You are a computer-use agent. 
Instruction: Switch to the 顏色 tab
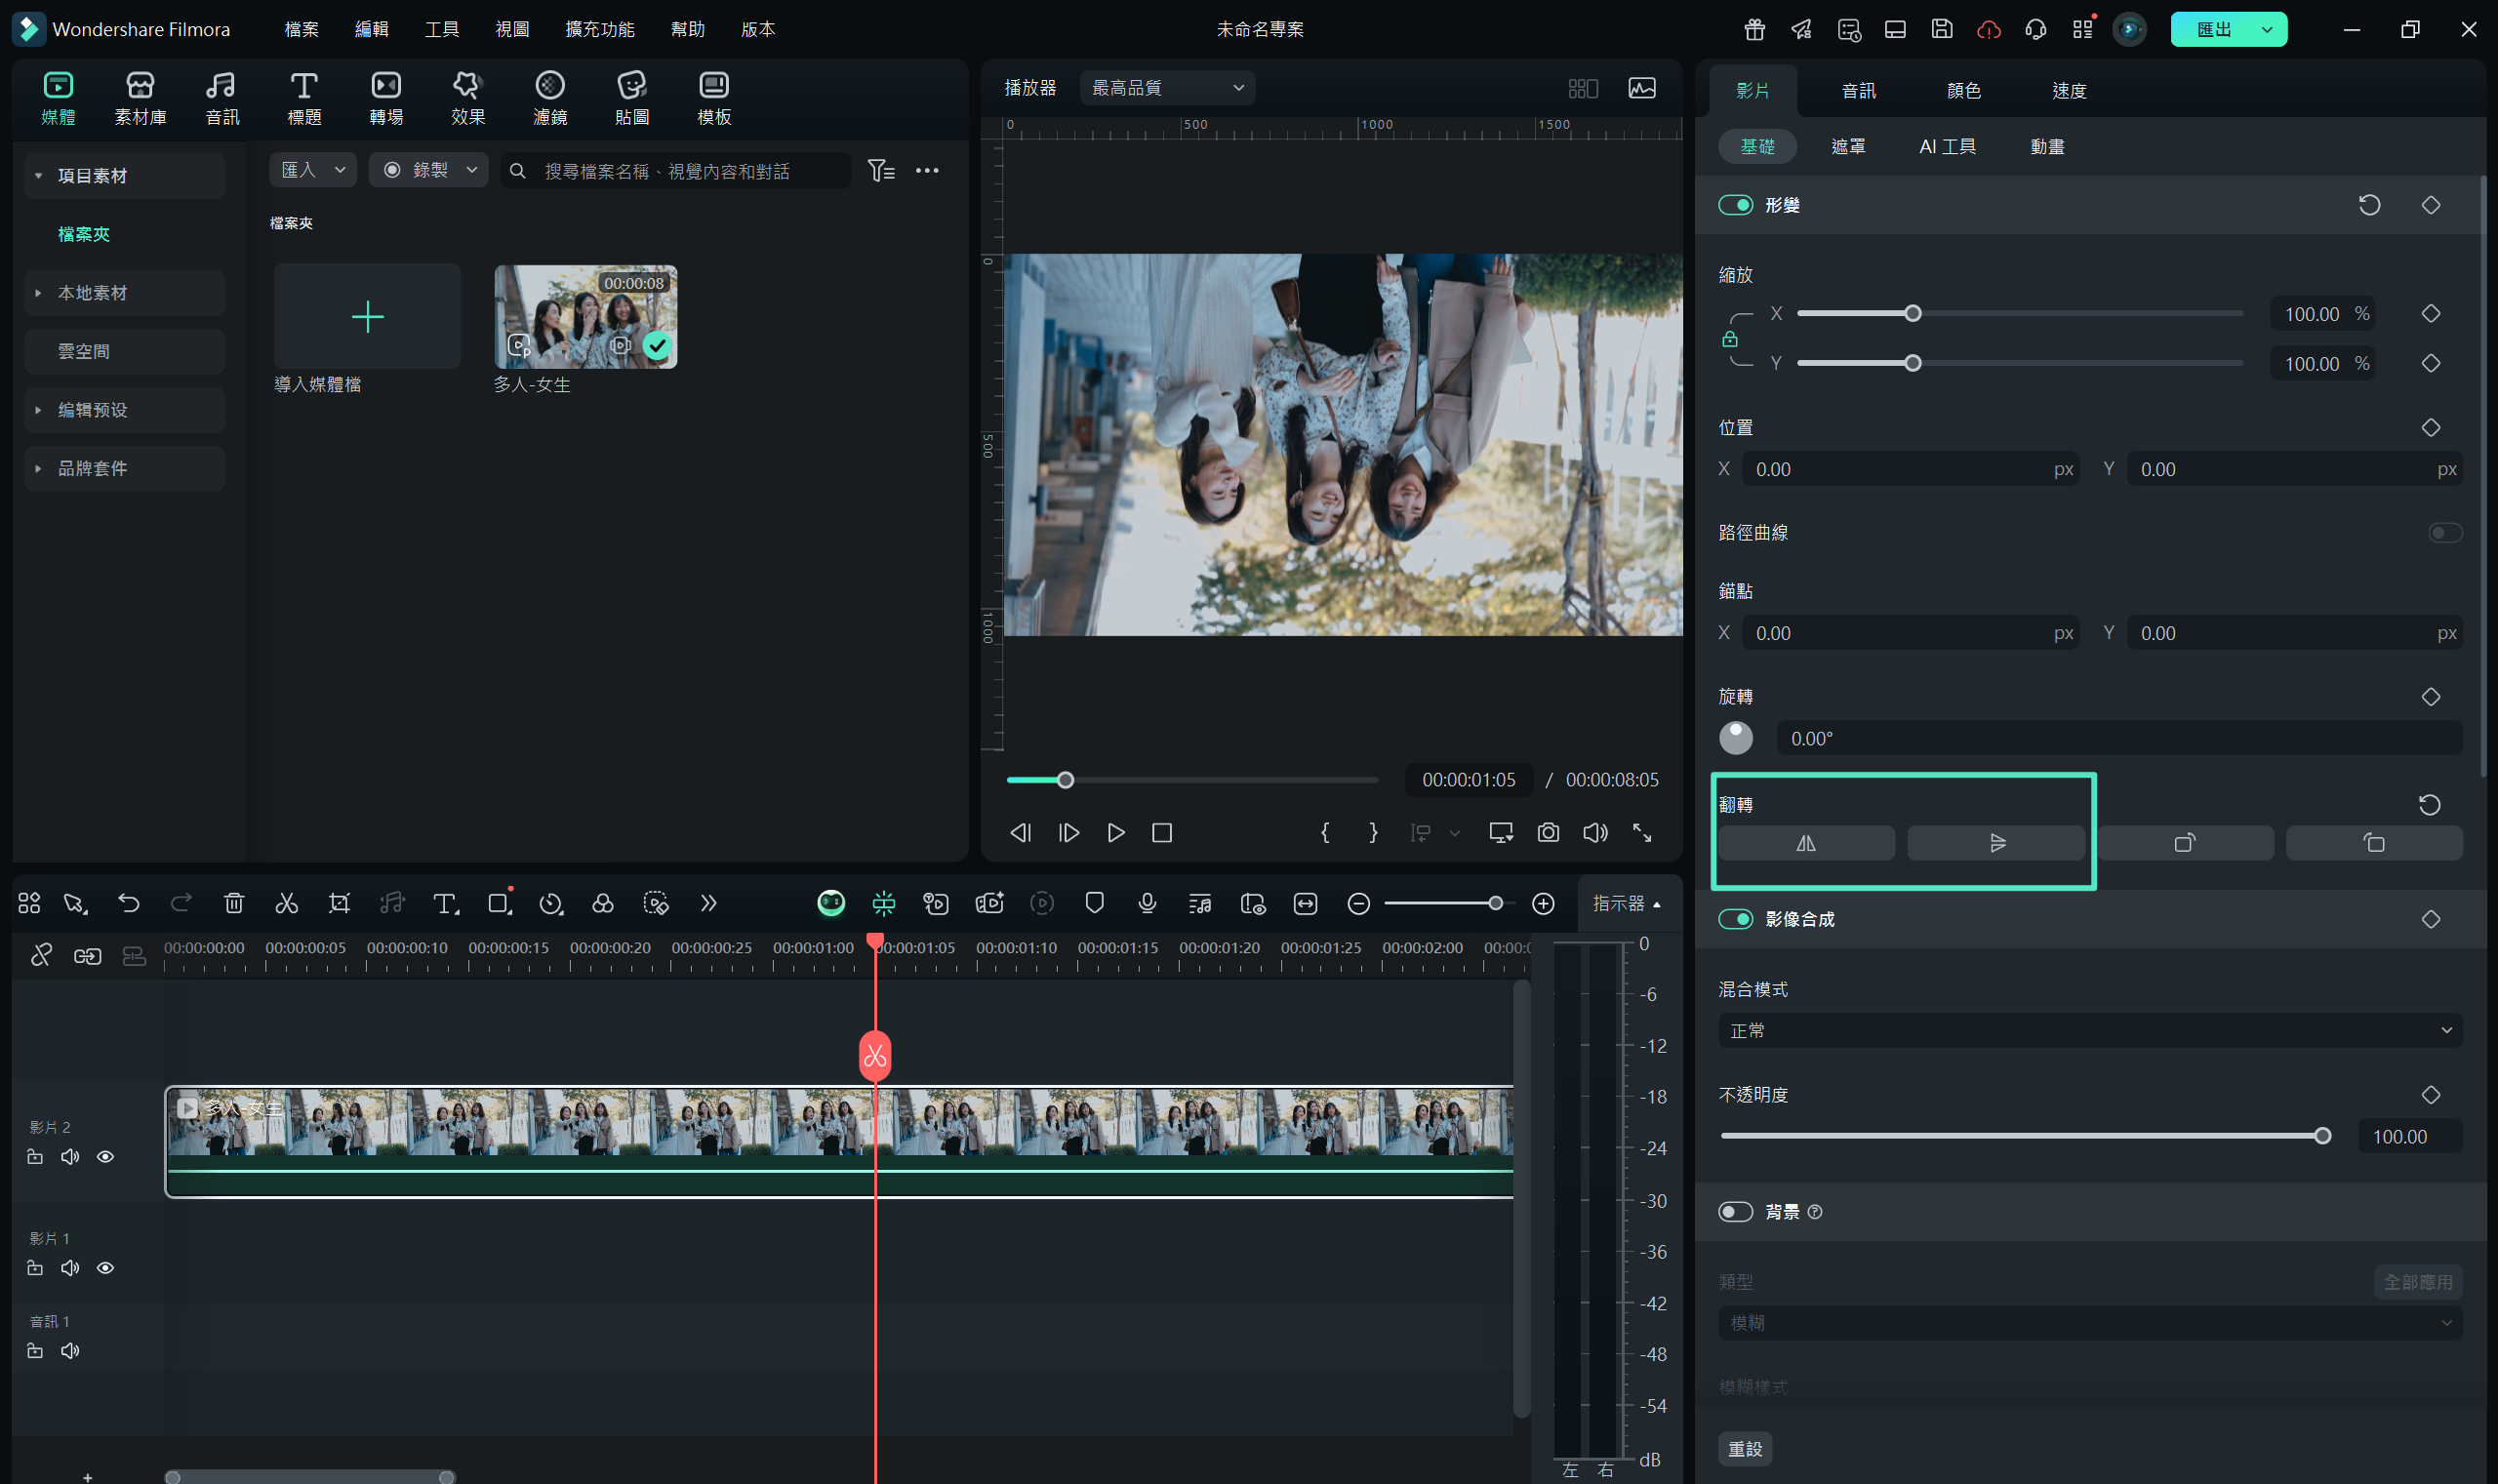(x=1963, y=91)
